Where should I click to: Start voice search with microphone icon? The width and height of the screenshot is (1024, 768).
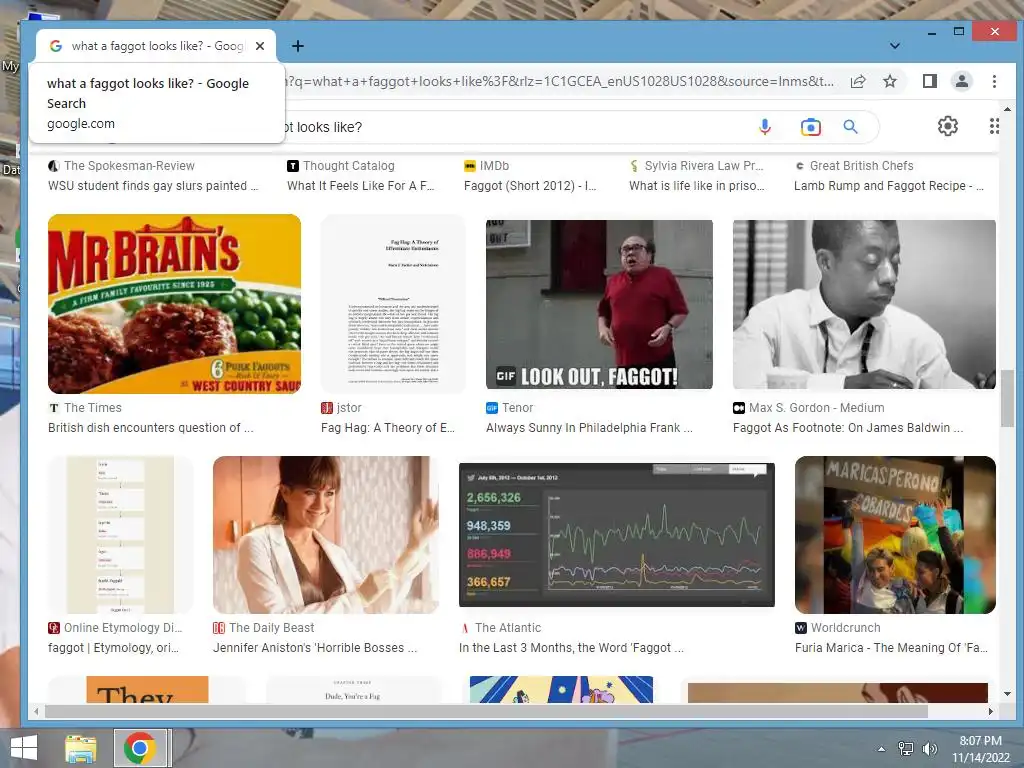[x=765, y=127]
